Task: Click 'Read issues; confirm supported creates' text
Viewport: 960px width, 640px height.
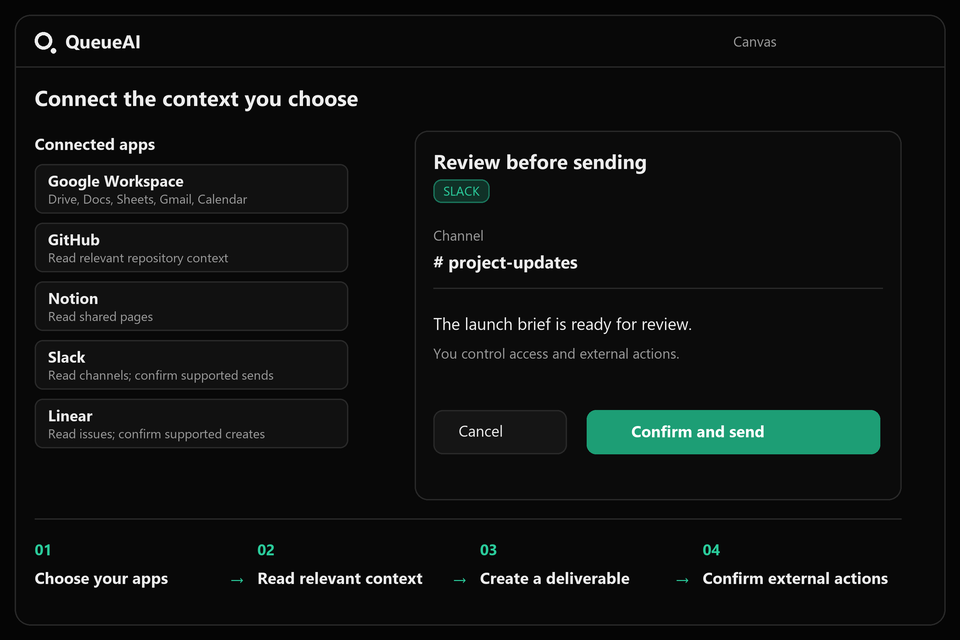Action: tap(156, 434)
